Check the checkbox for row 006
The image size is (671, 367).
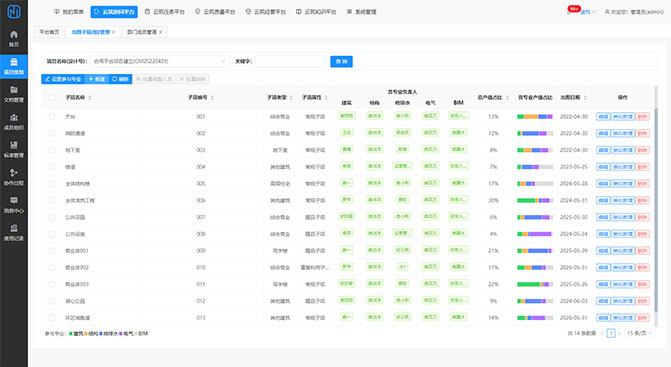52,200
